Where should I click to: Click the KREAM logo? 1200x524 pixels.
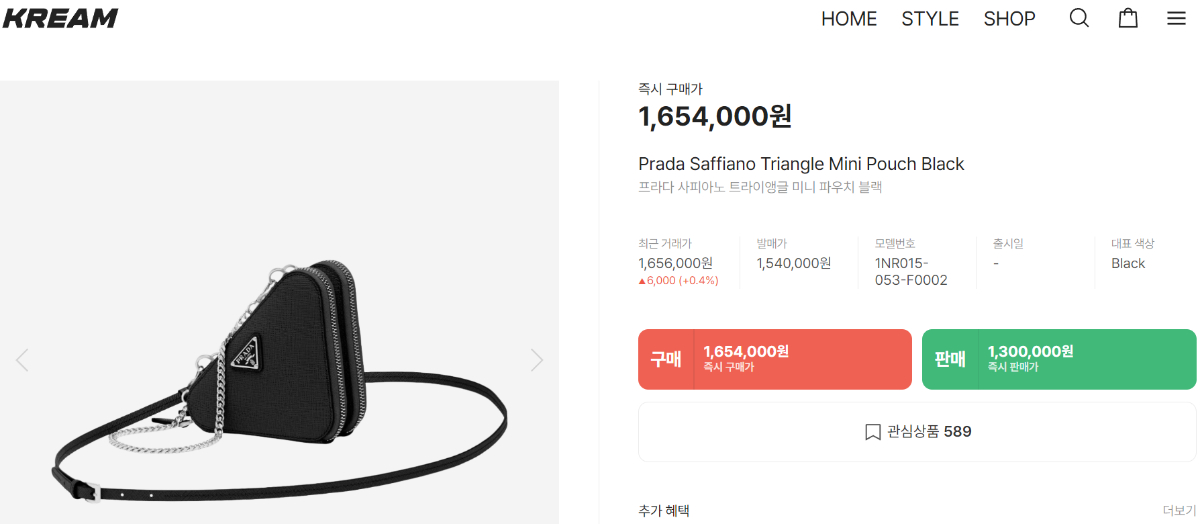[x=60, y=18]
